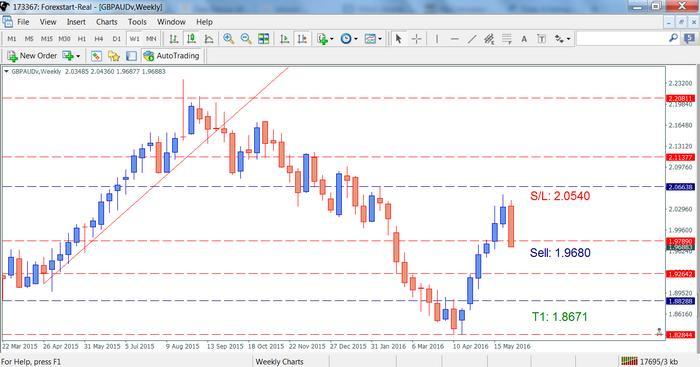This screenshot has height=367, width=700.
Task: Select the vertical line drawing tool
Action: pos(437,39)
